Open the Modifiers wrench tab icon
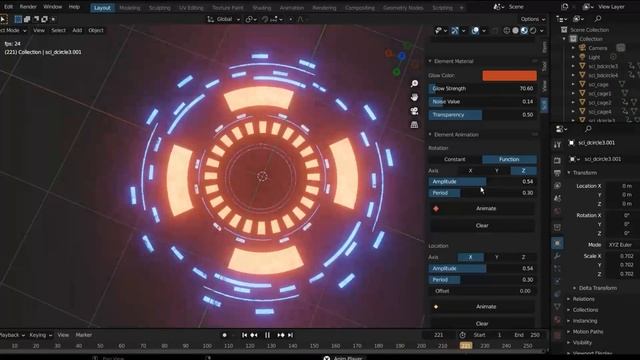Viewport: 640px width, 360px height. click(557, 256)
